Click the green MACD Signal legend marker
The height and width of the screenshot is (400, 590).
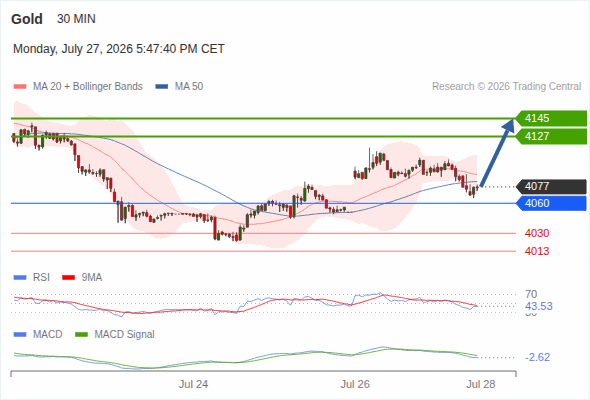point(81,335)
